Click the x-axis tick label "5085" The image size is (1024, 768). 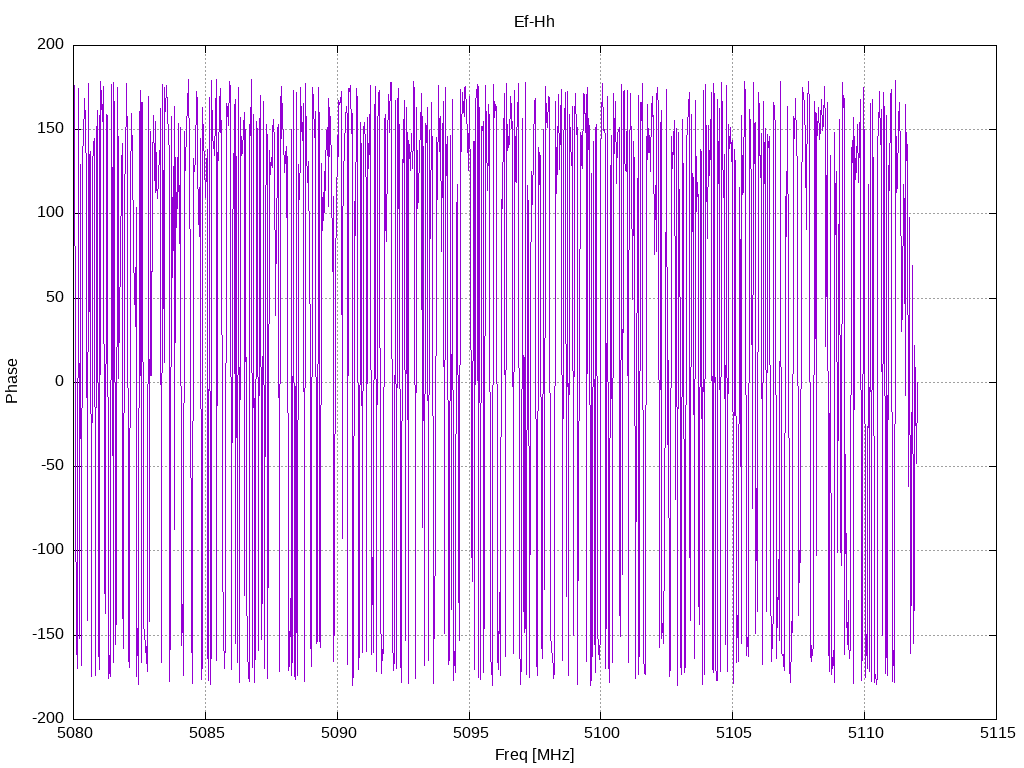point(207,733)
